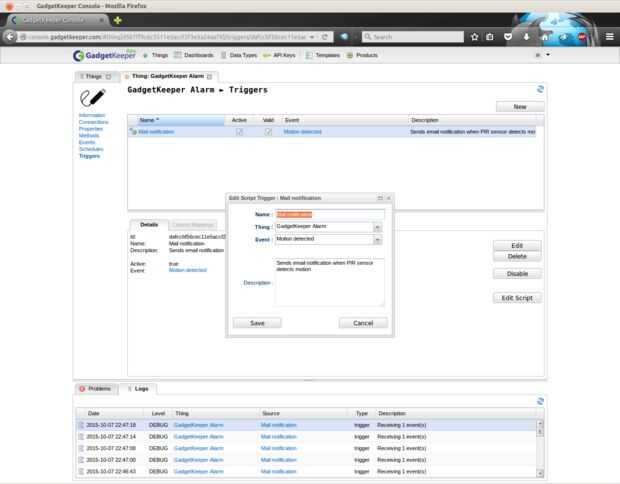Click the Pocket icon in Firefox toolbar
The width and height of the screenshot is (620, 484).
tap(508, 37)
